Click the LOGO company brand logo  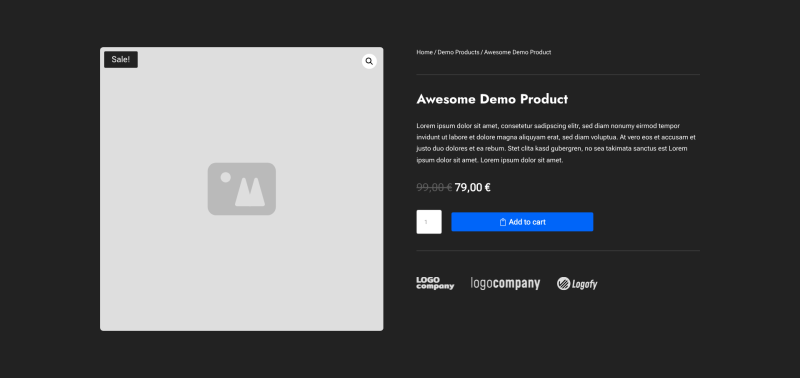(x=435, y=284)
